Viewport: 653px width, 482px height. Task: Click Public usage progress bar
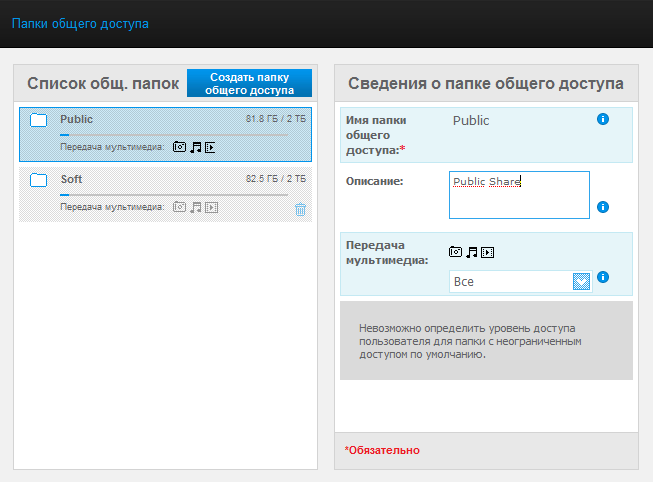(x=174, y=135)
